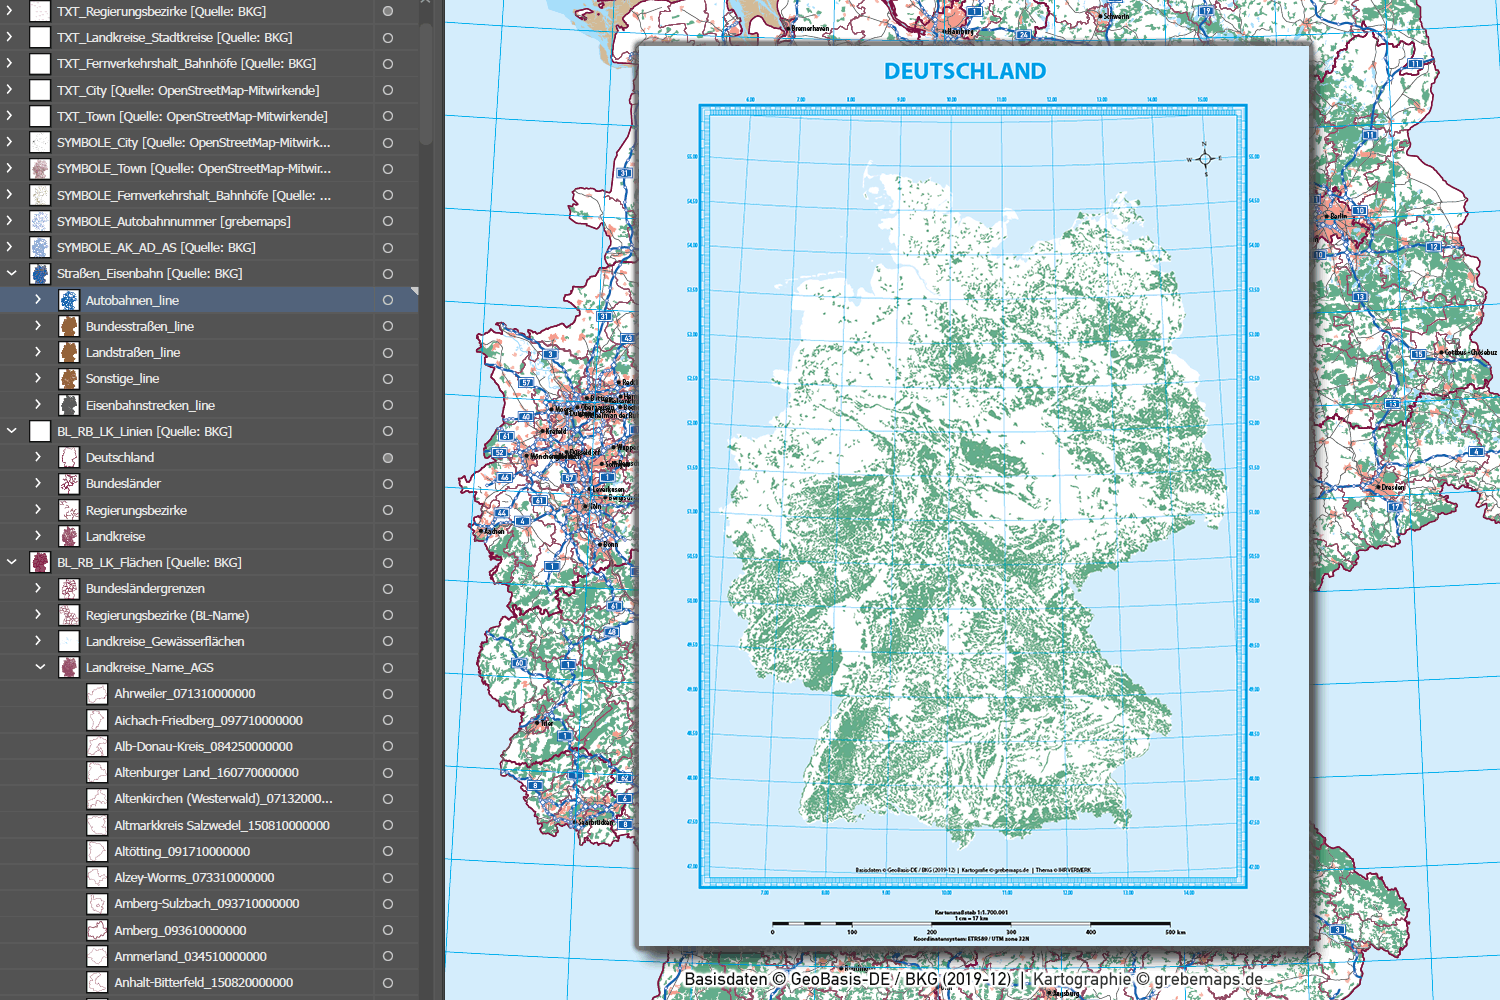Expand the Bundesländer sublayer
The image size is (1500, 1000).
tap(38, 483)
